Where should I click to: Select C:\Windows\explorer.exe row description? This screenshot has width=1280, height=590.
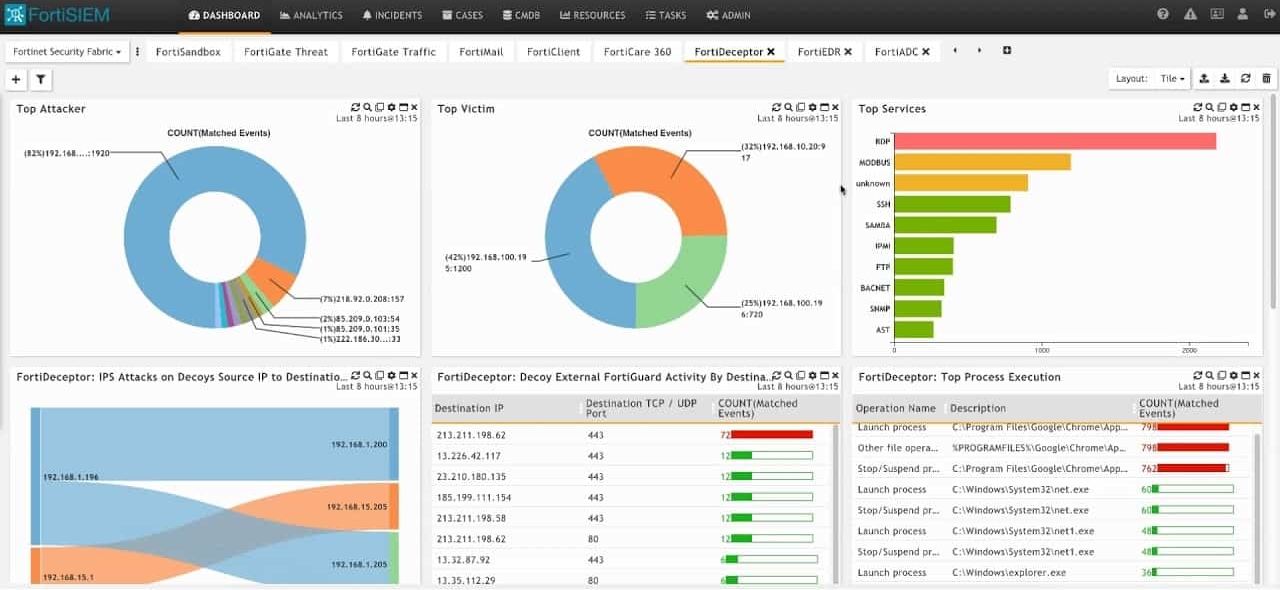click(x=1008, y=573)
